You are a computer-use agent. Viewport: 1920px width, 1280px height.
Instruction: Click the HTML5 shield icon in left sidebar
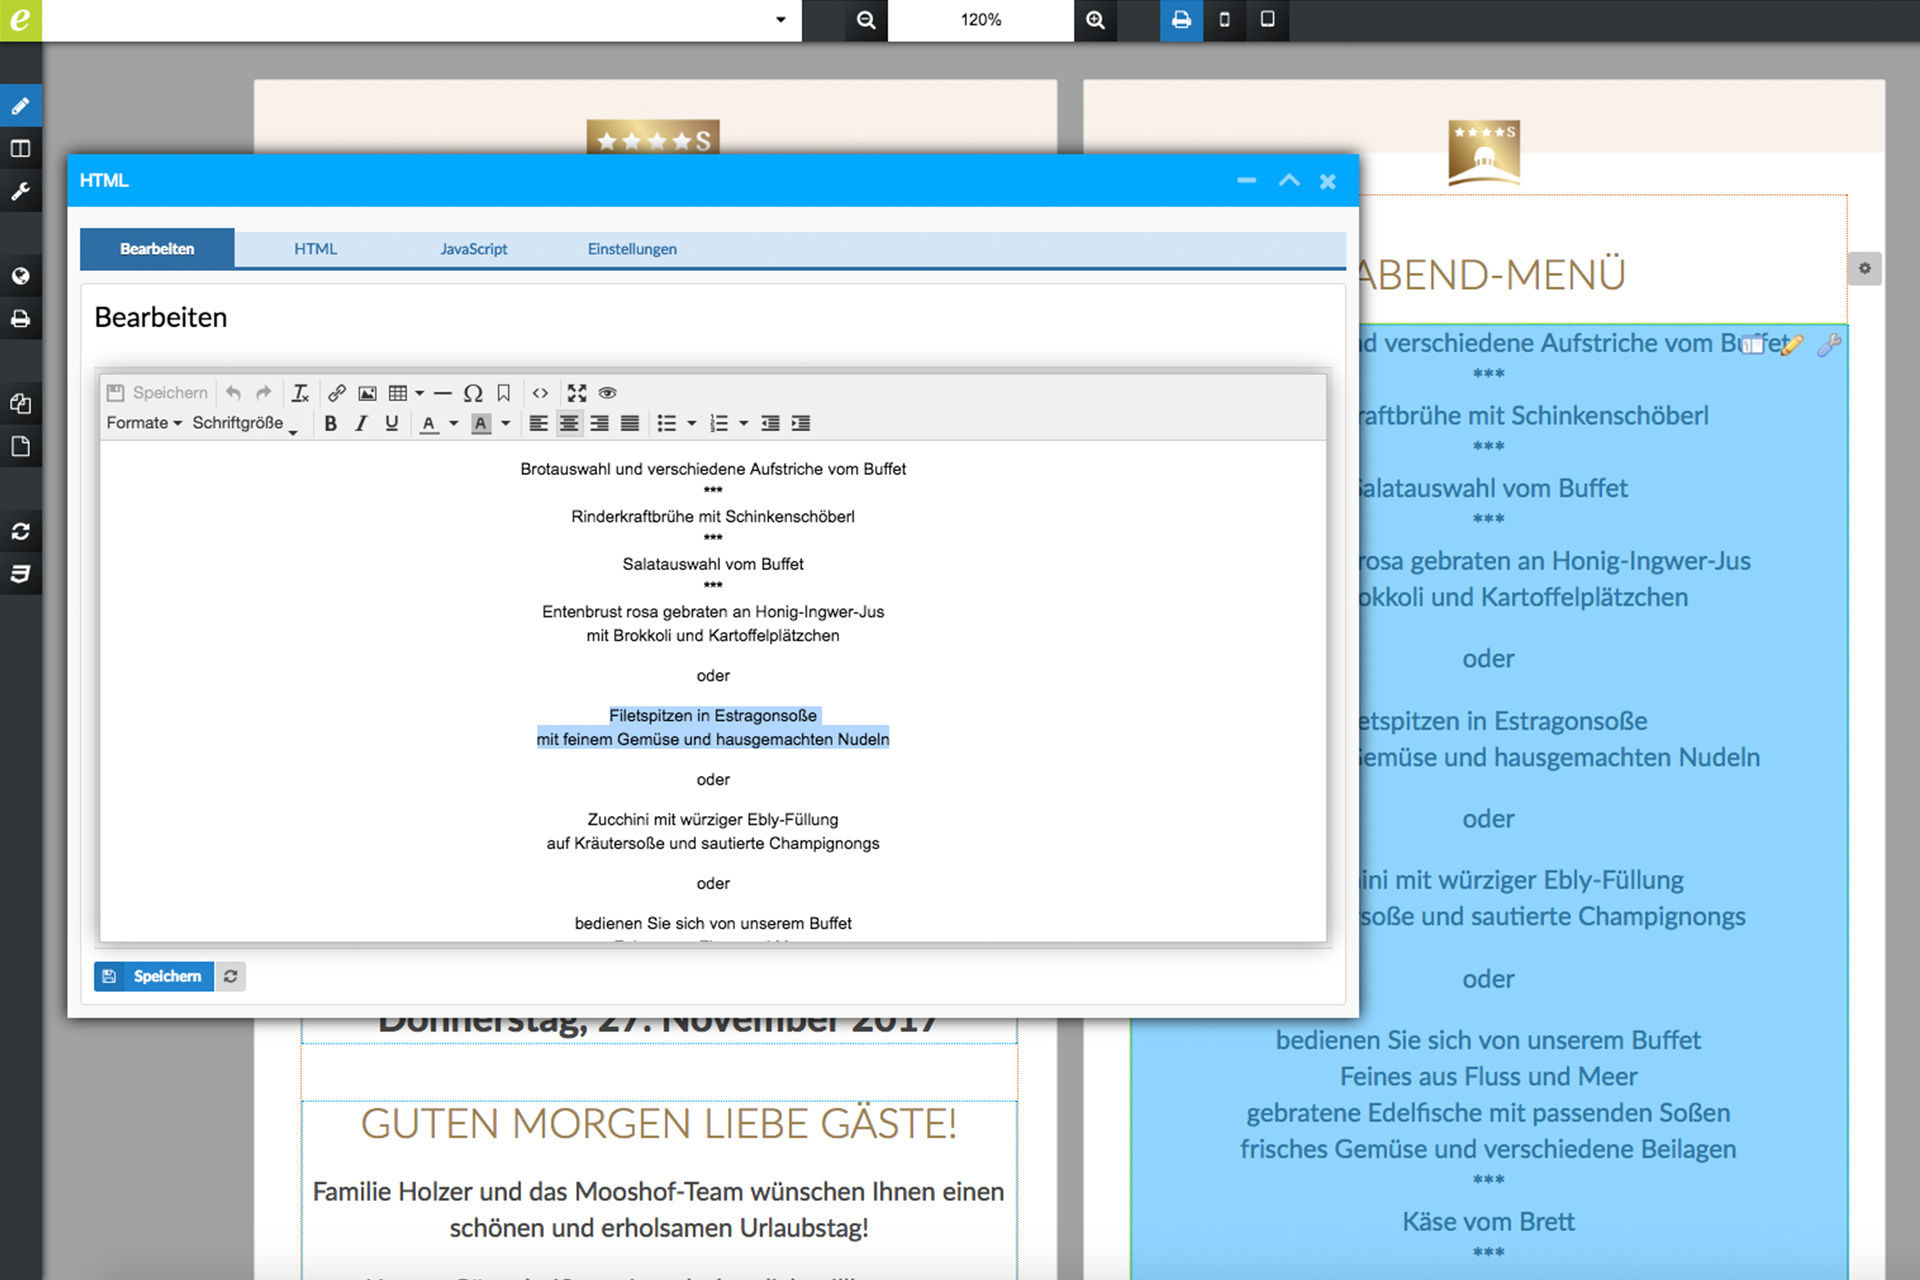tap(20, 574)
